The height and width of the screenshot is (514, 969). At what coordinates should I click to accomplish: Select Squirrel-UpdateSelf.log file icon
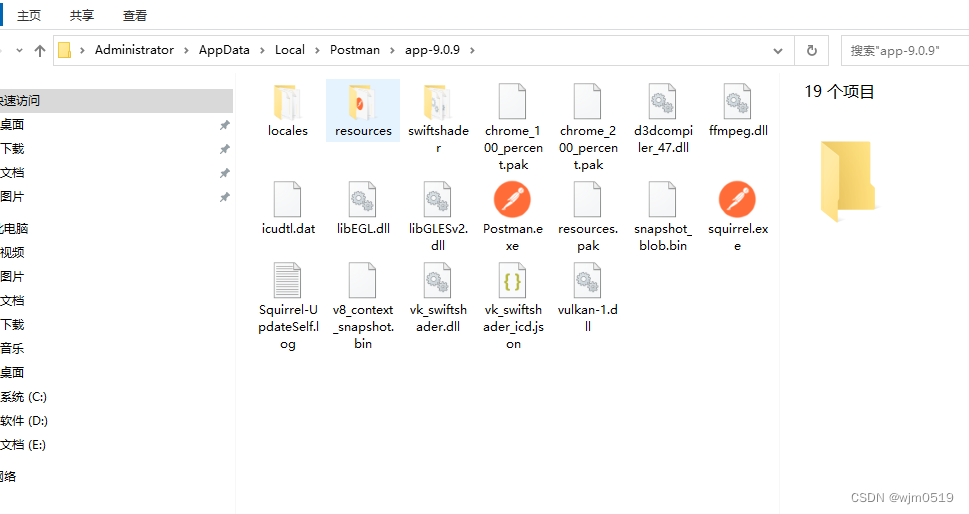click(x=287, y=280)
